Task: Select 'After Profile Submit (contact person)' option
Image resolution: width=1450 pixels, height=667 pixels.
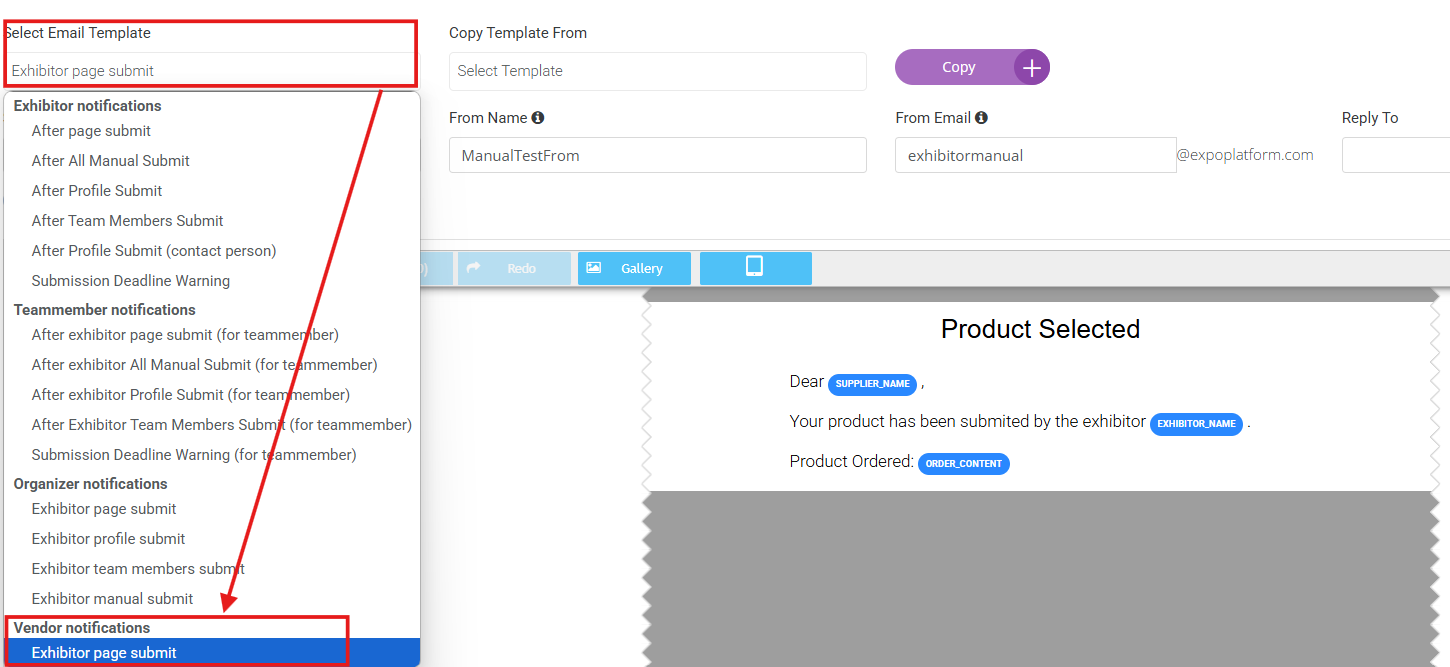Action: click(x=153, y=251)
